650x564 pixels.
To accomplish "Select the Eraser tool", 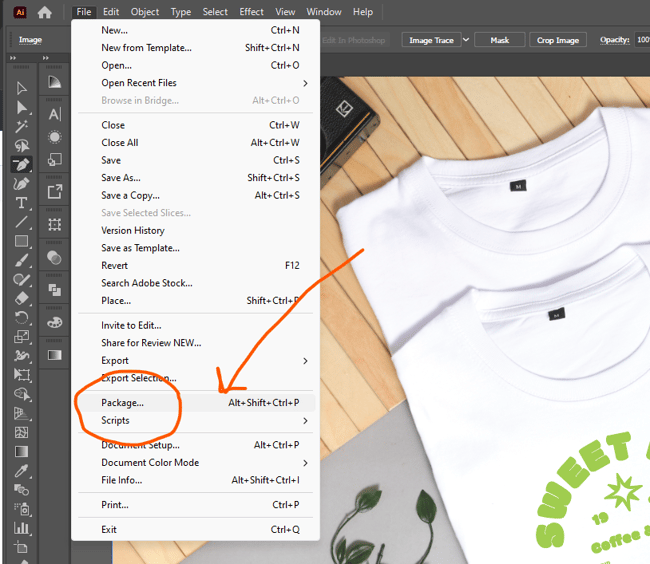I will click(x=22, y=298).
